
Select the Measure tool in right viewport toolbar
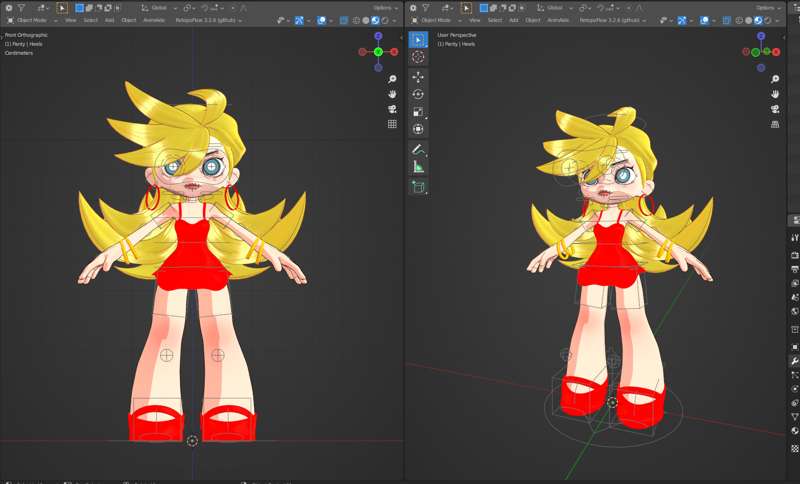(418, 167)
